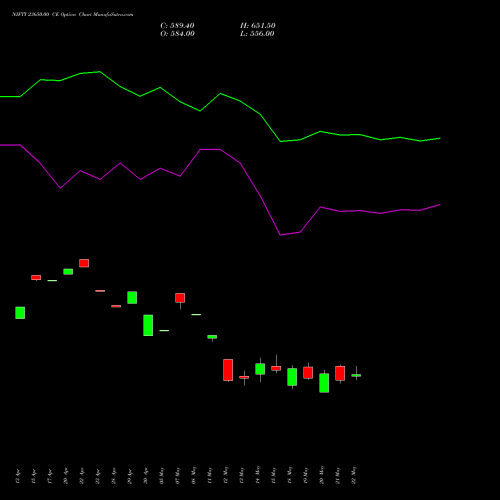Click the 19 May date label
The image size is (500, 500).
(306, 475)
